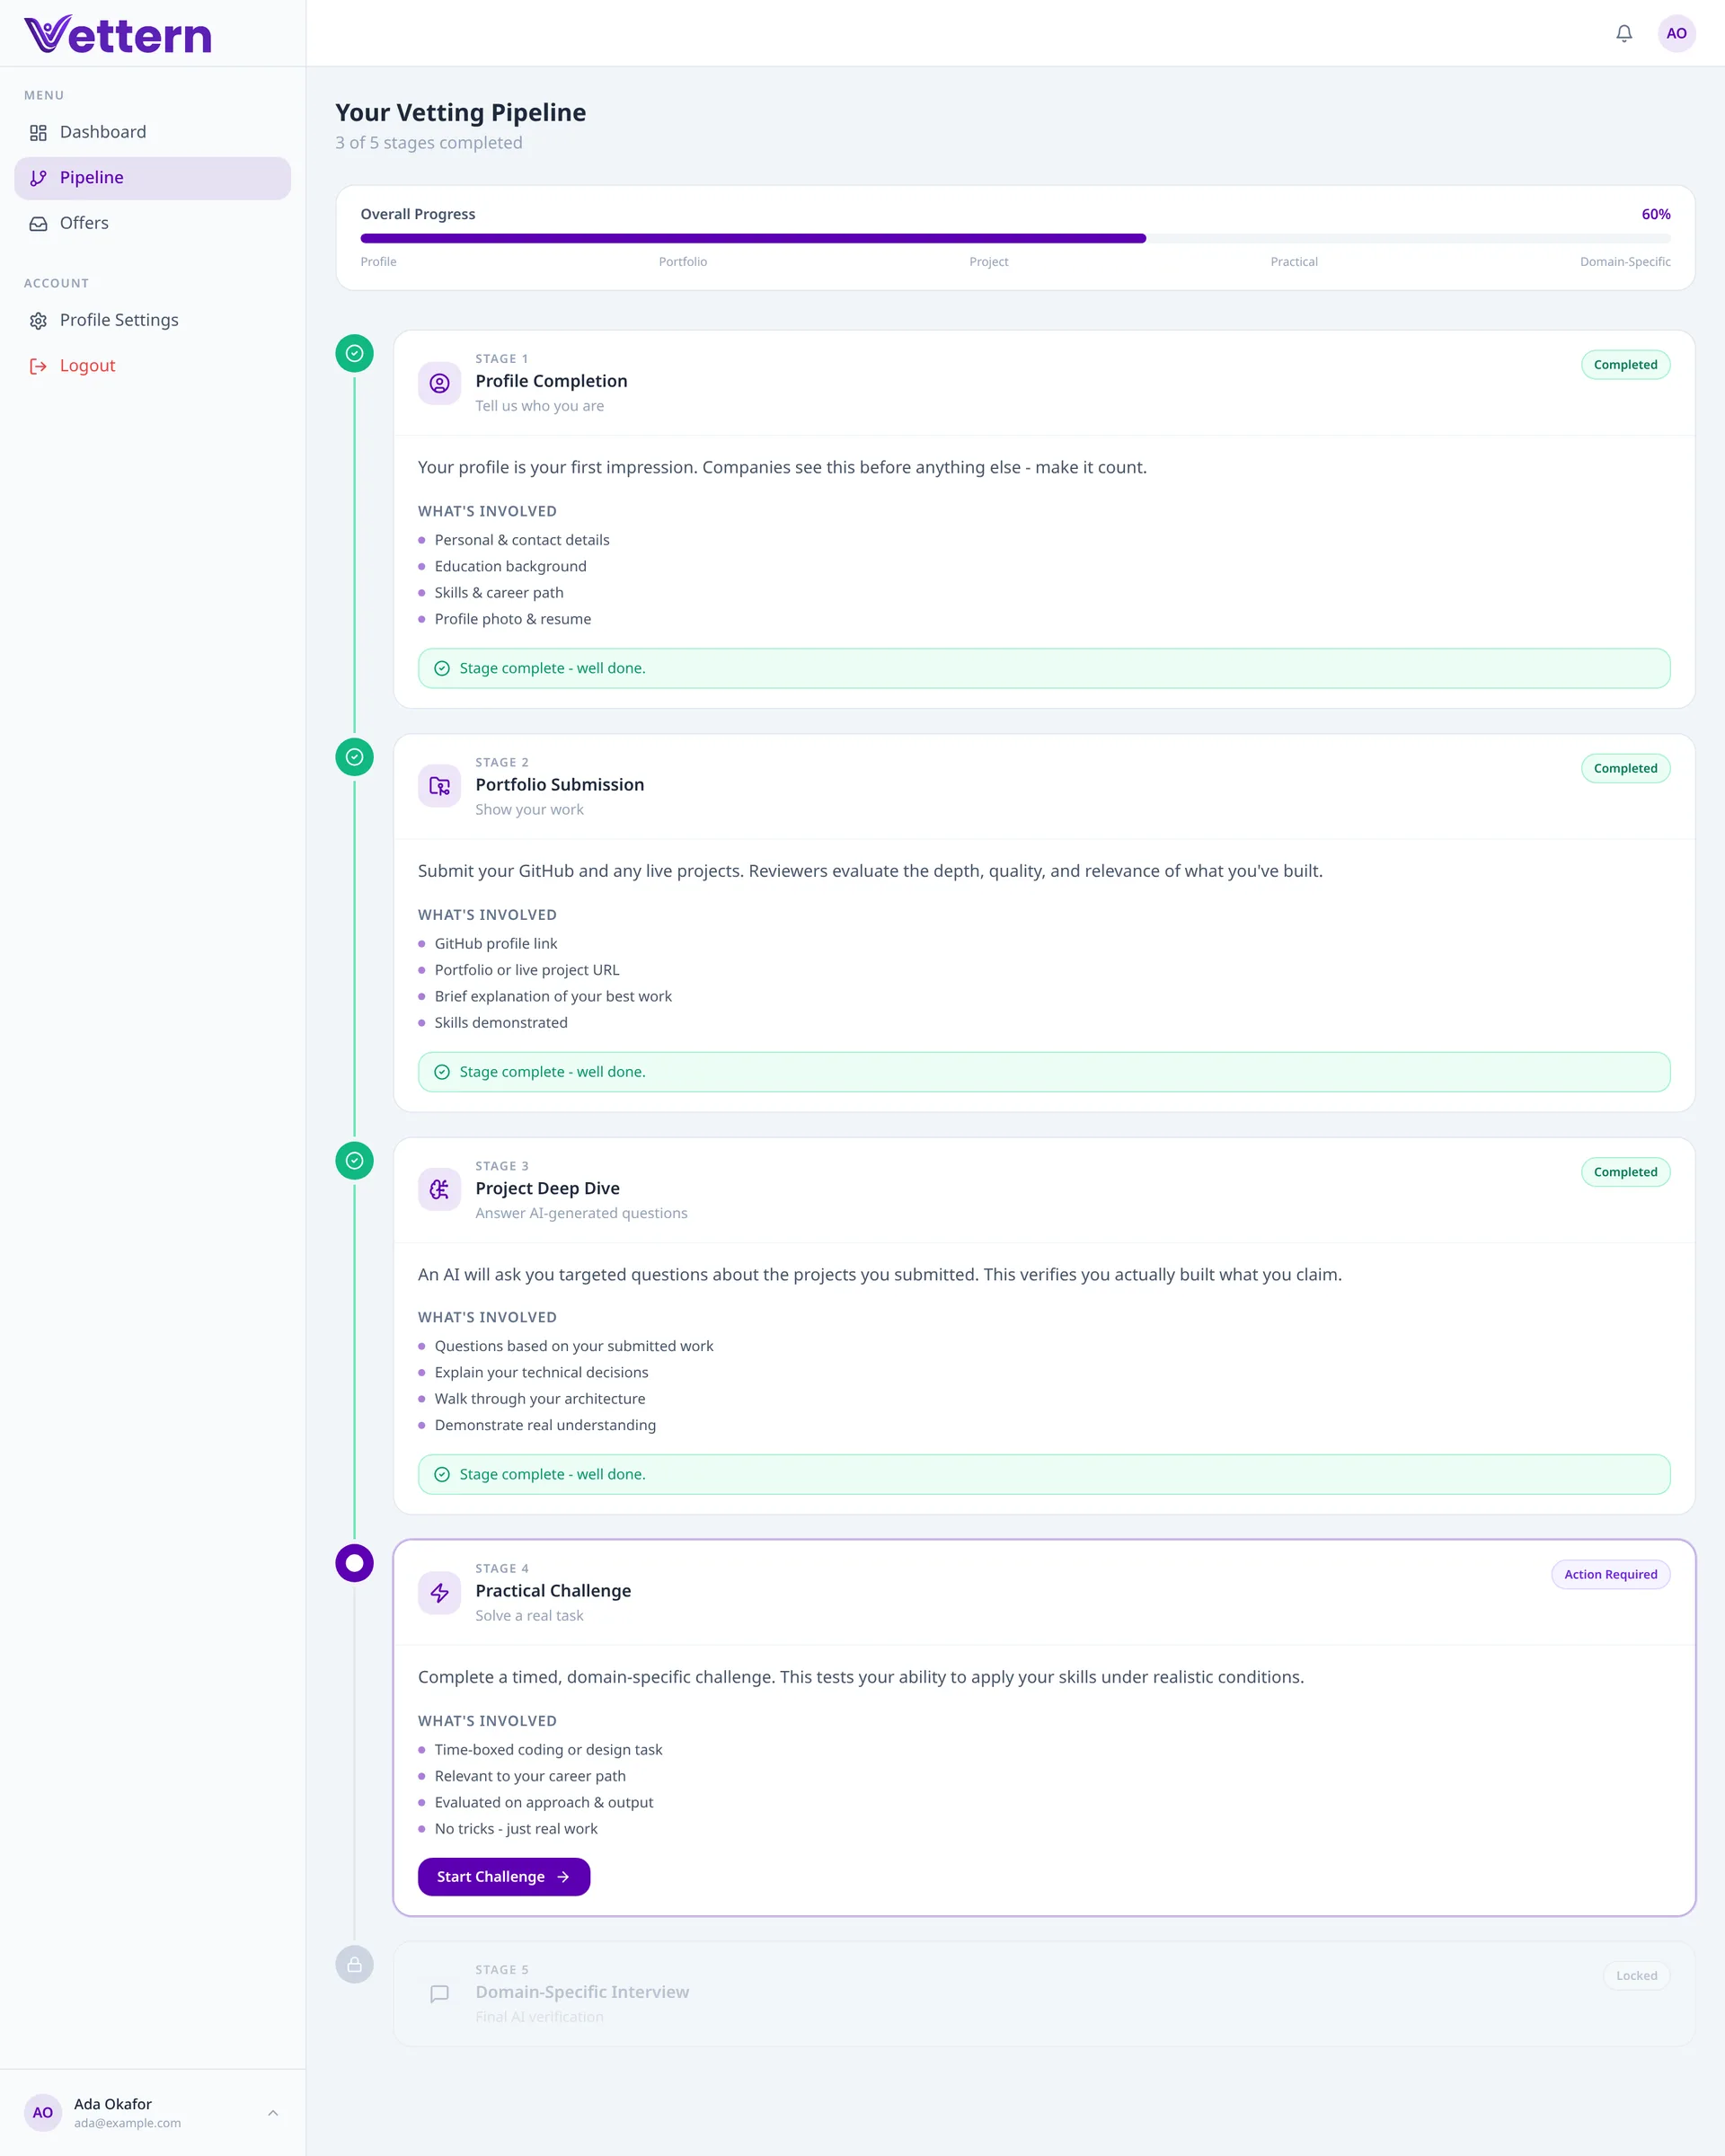Open the AO avatar in top bar
The image size is (1725, 2156).
coord(1676,33)
